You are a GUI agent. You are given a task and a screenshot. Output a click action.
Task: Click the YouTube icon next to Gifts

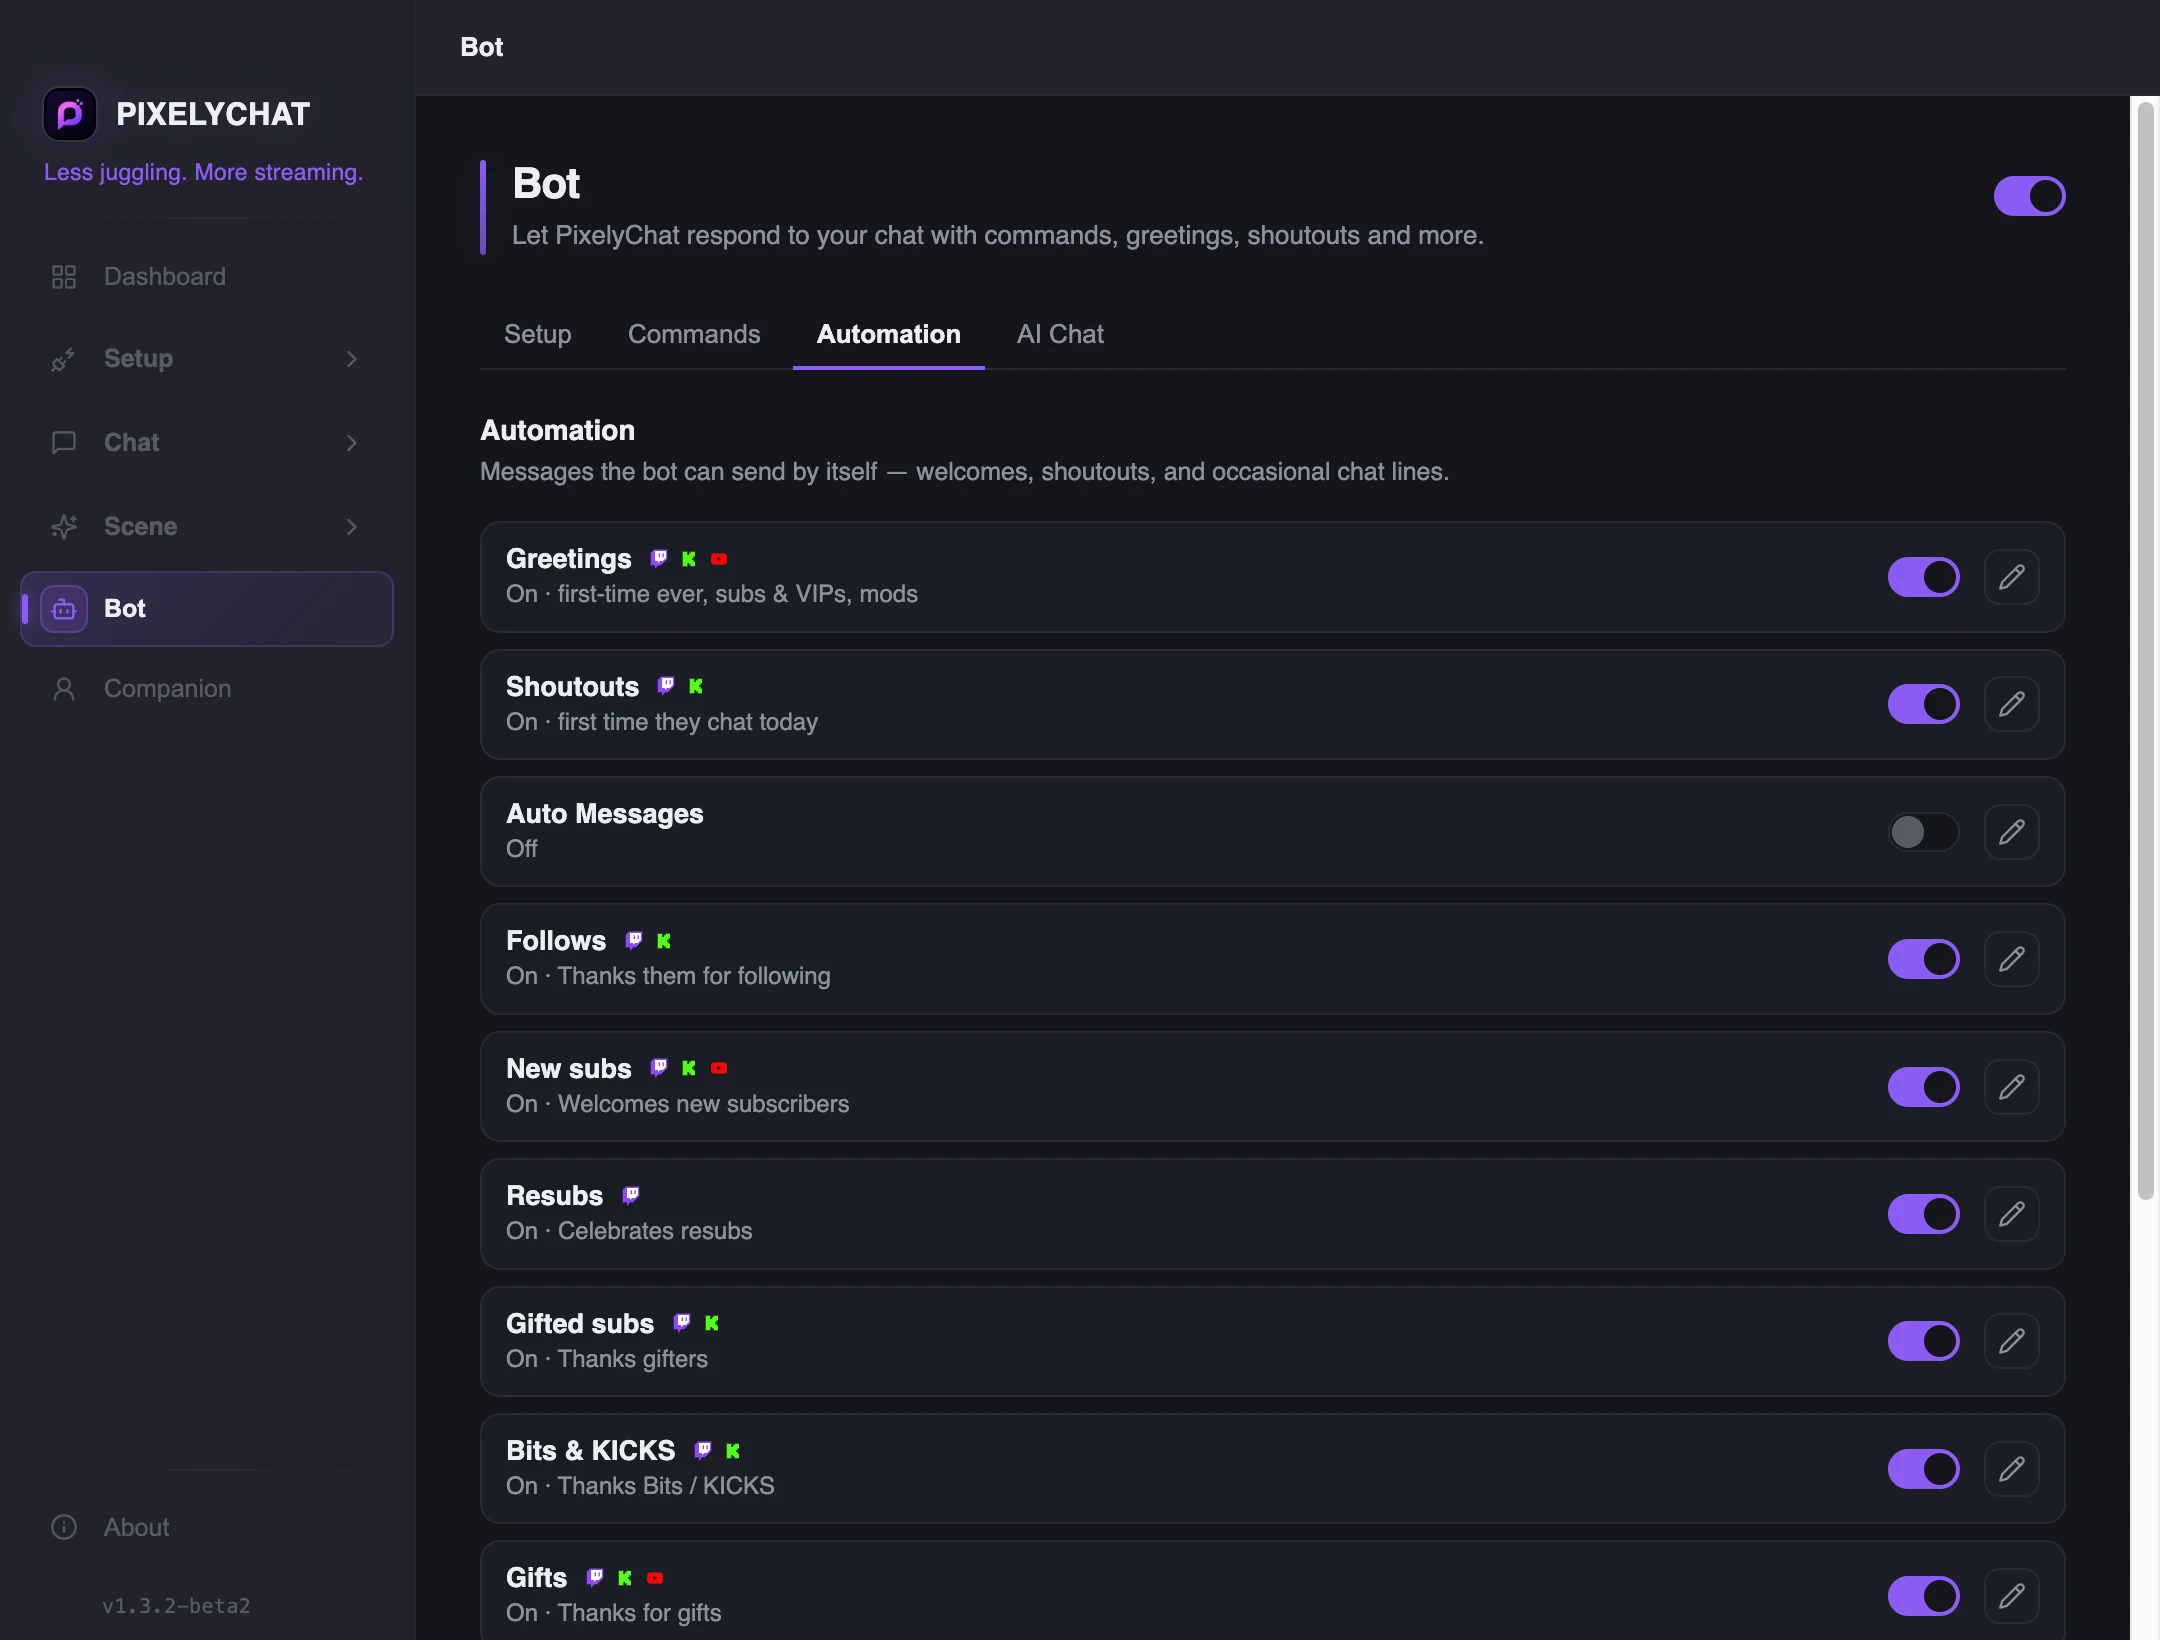[655, 1578]
